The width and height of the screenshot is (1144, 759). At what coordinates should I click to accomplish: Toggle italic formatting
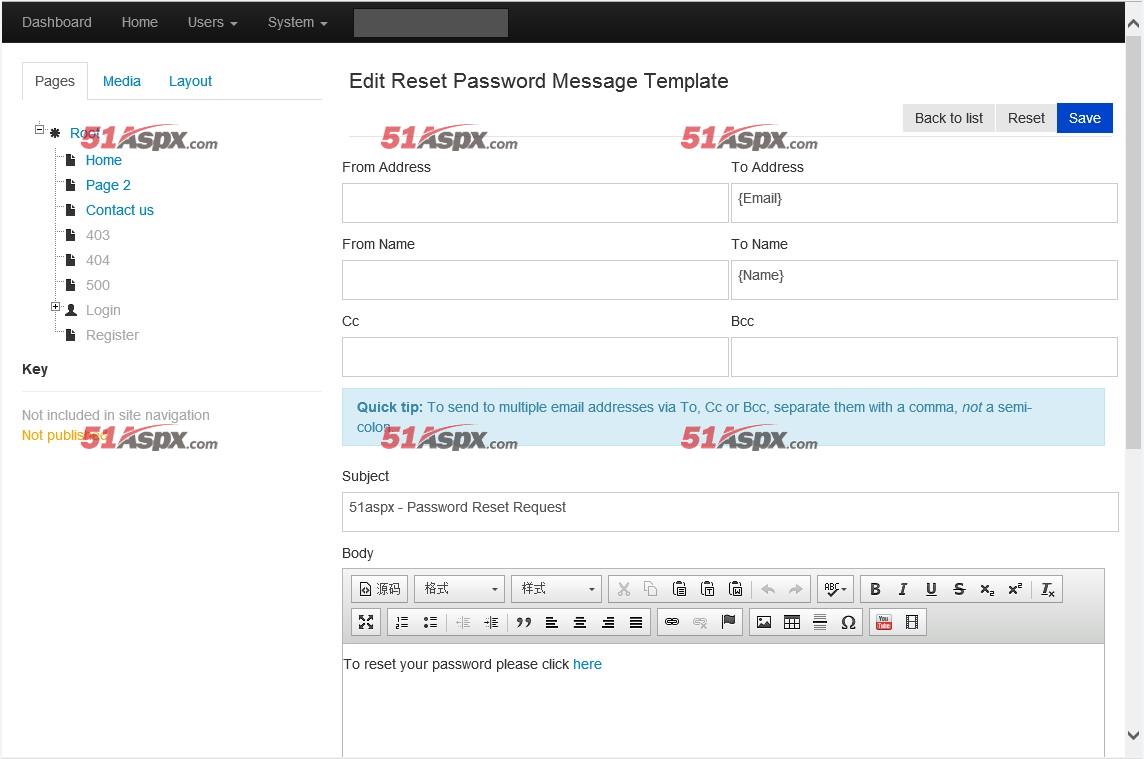pyautogui.click(x=903, y=589)
